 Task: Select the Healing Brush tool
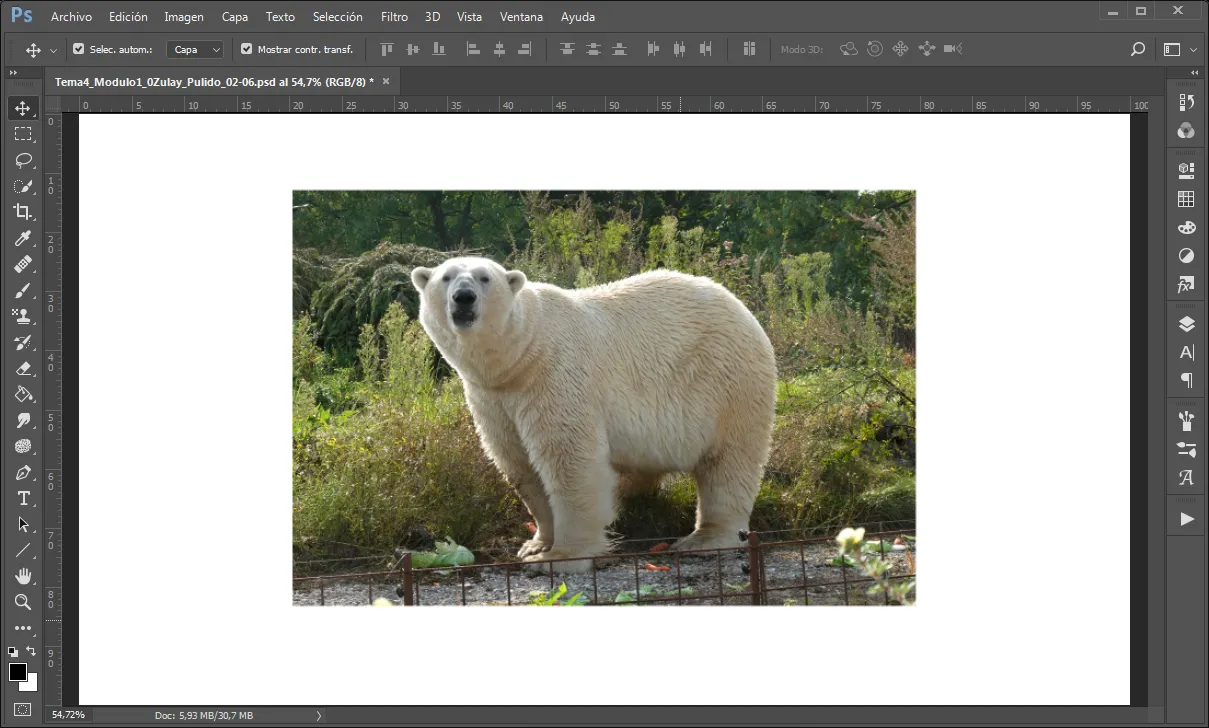[23, 264]
